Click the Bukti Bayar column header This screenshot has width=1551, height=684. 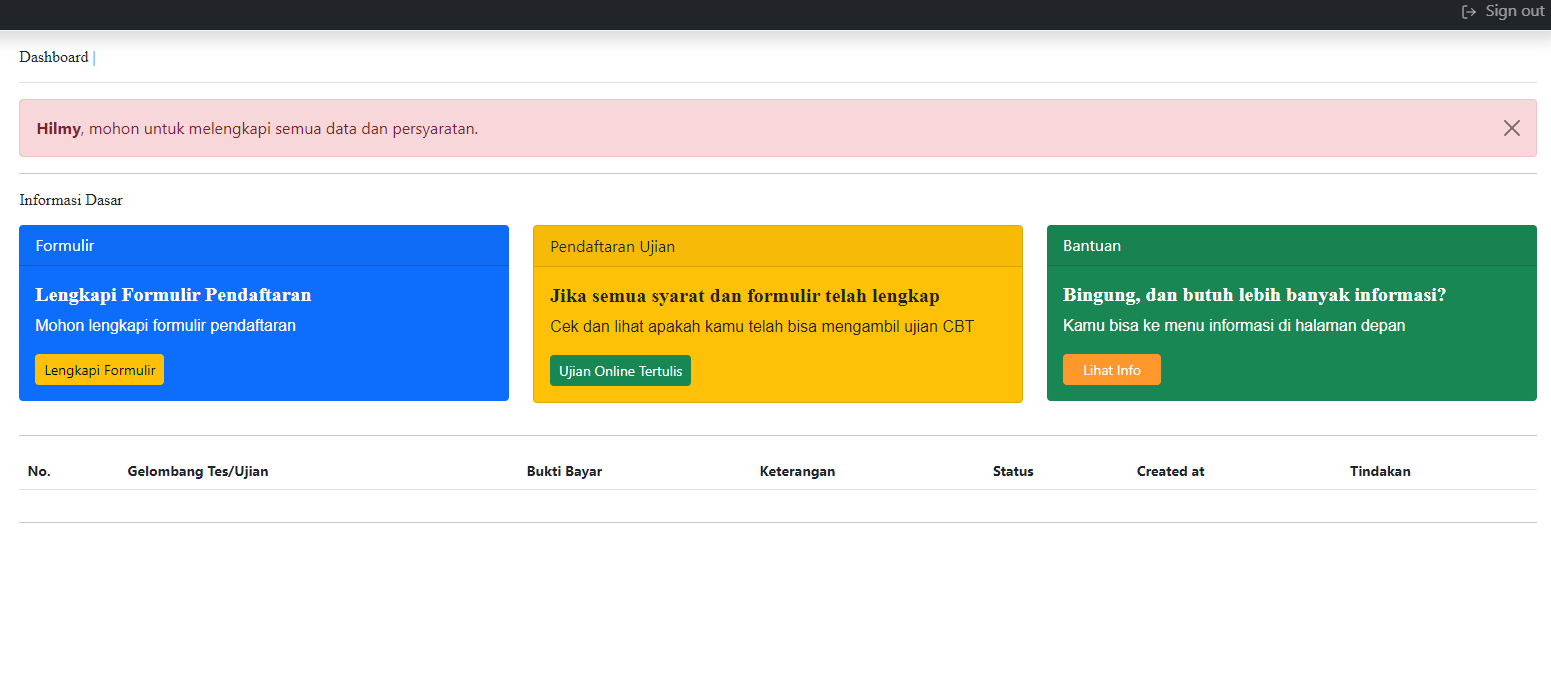[564, 472]
